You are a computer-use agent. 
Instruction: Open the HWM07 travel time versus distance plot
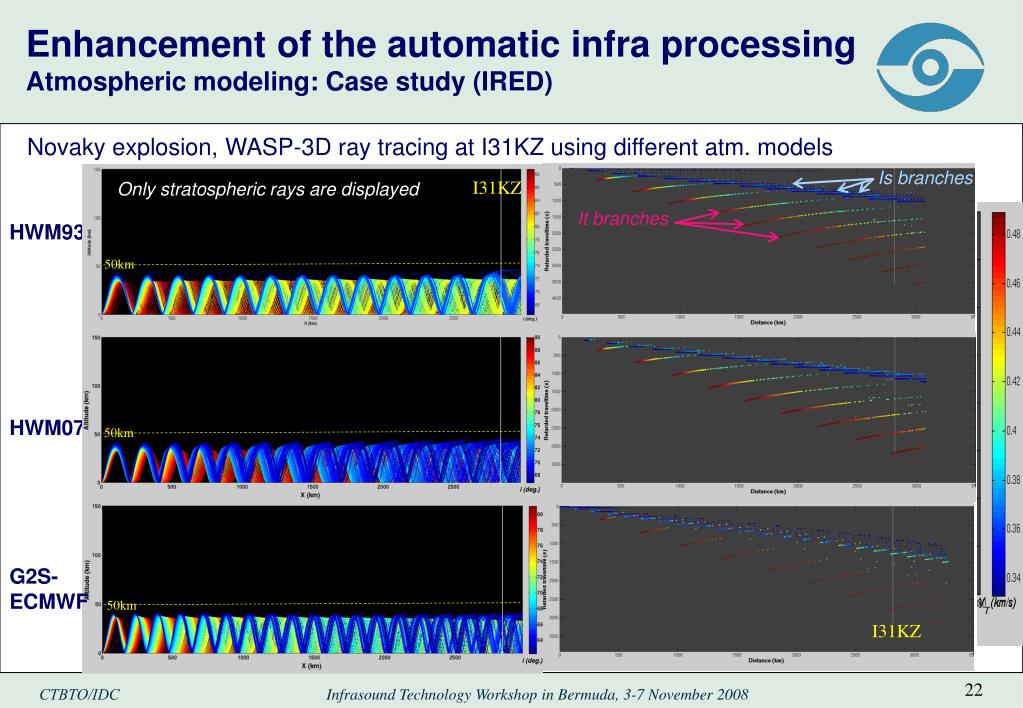(x=768, y=410)
